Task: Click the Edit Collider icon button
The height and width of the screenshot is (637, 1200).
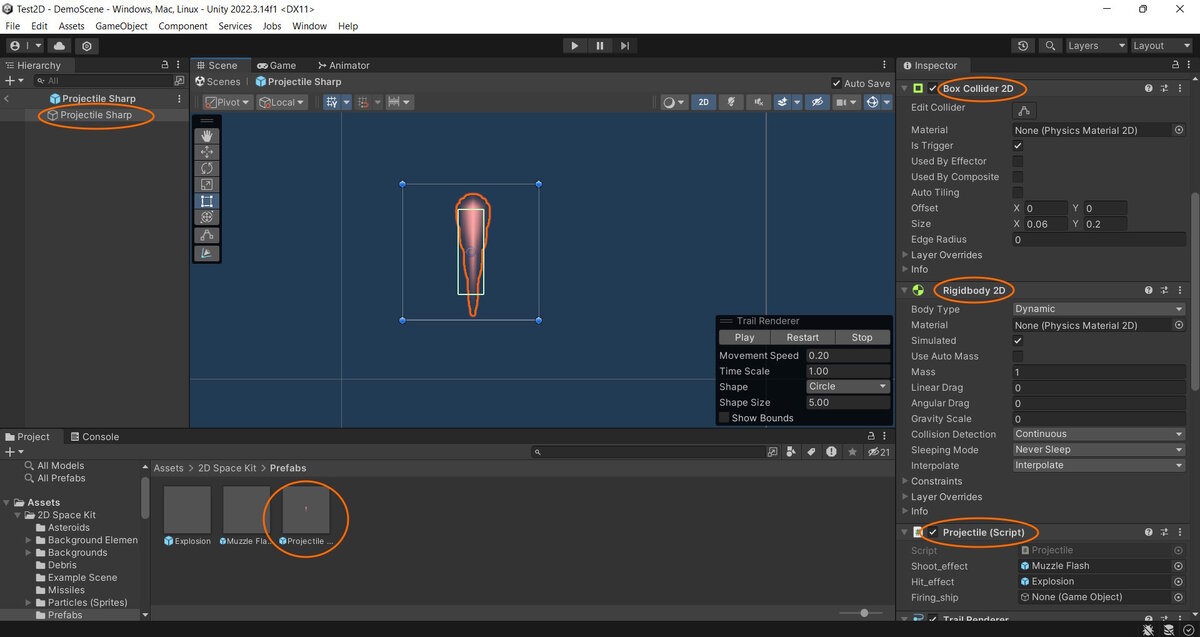Action: pos(1025,109)
